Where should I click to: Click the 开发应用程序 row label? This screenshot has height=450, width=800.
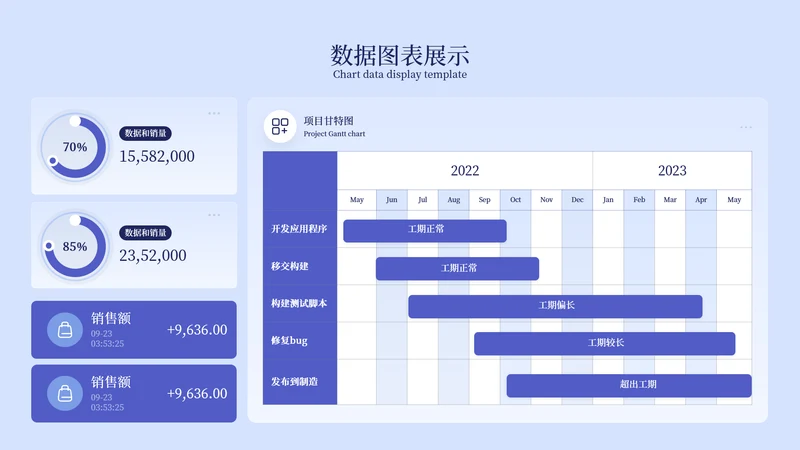click(x=299, y=229)
